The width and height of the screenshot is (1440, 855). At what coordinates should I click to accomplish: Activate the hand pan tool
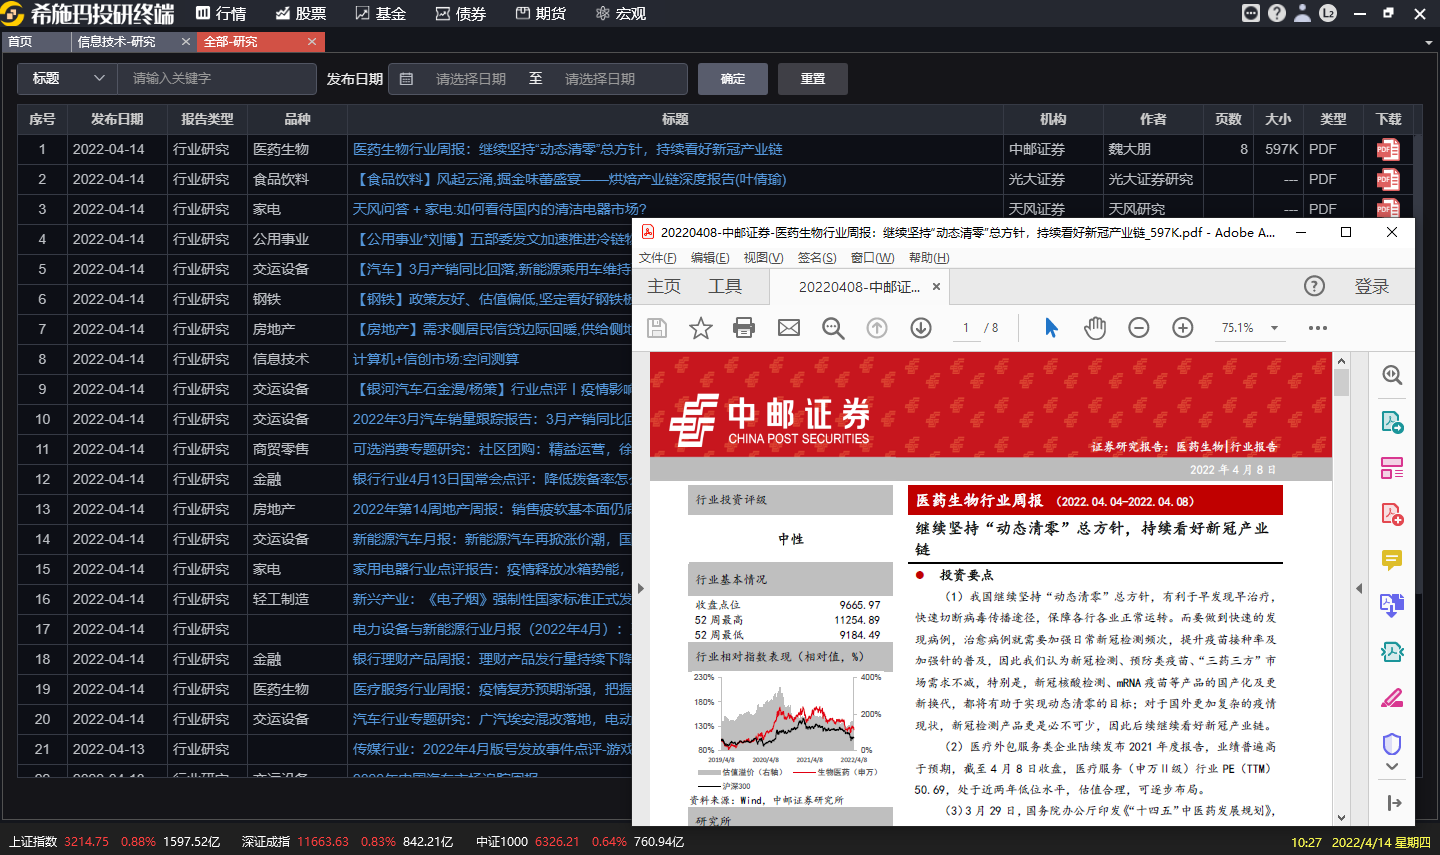[1095, 328]
